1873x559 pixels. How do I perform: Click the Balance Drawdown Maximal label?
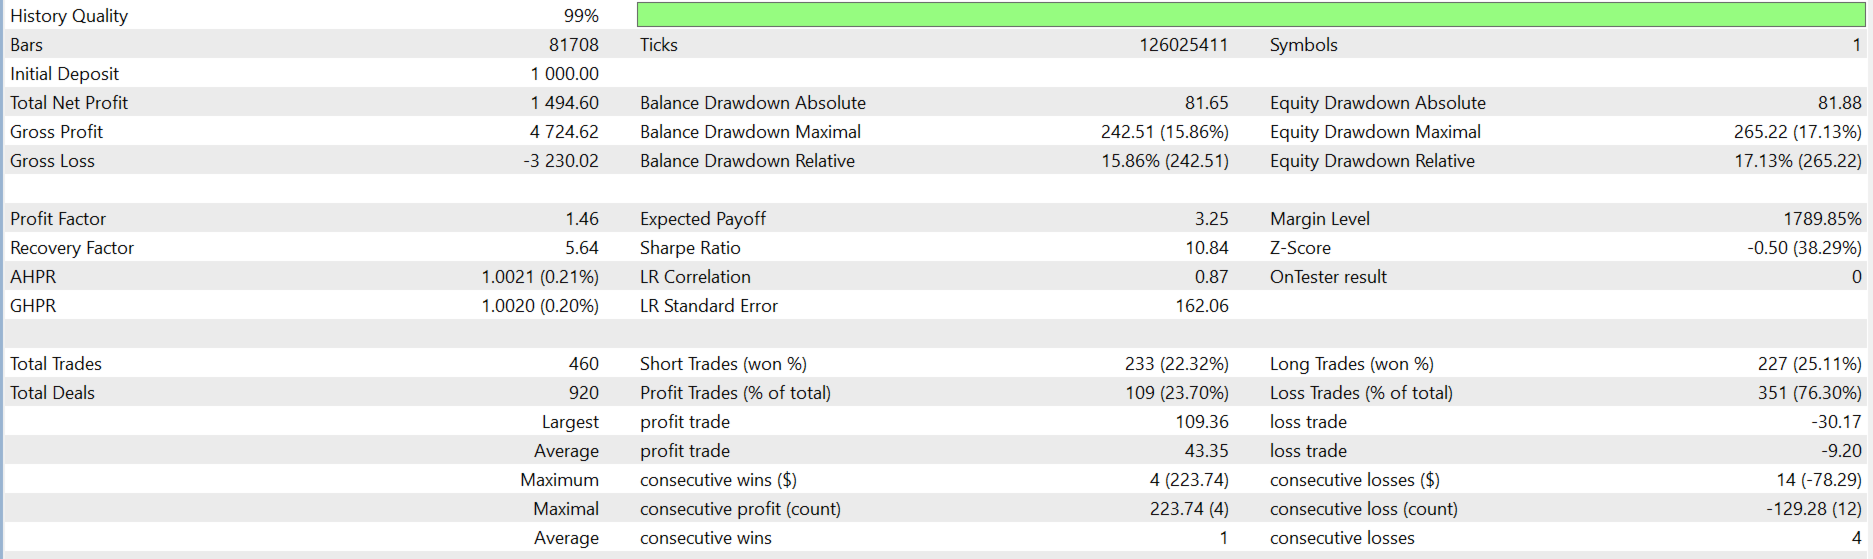point(750,132)
